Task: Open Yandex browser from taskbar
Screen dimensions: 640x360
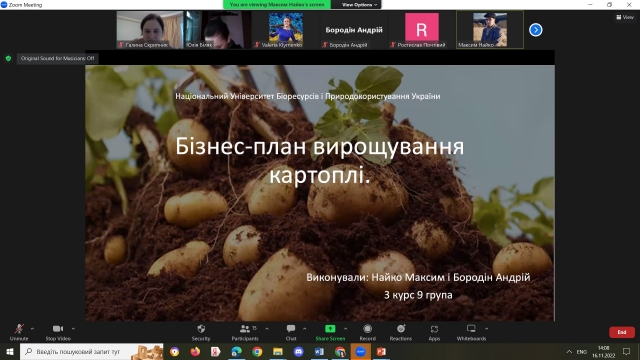Action: [x=216, y=351]
